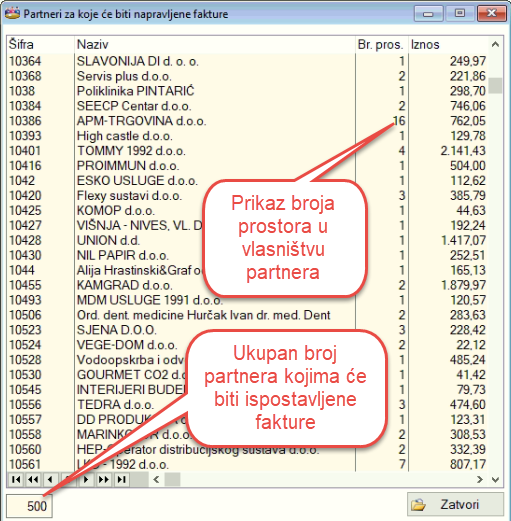Screen dimensions: 511x521
Task: Select row VEGE-DOM d.o.o.
Action: tap(247, 345)
